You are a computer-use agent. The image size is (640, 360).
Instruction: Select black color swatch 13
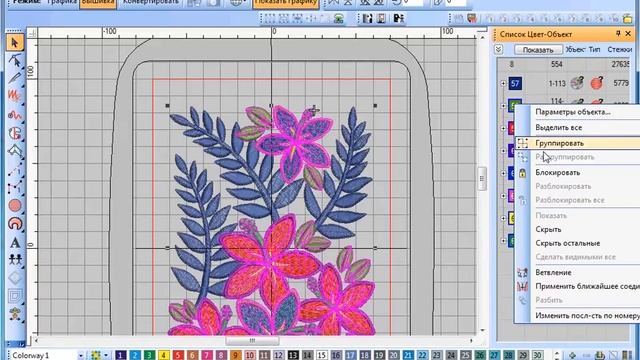293,355
